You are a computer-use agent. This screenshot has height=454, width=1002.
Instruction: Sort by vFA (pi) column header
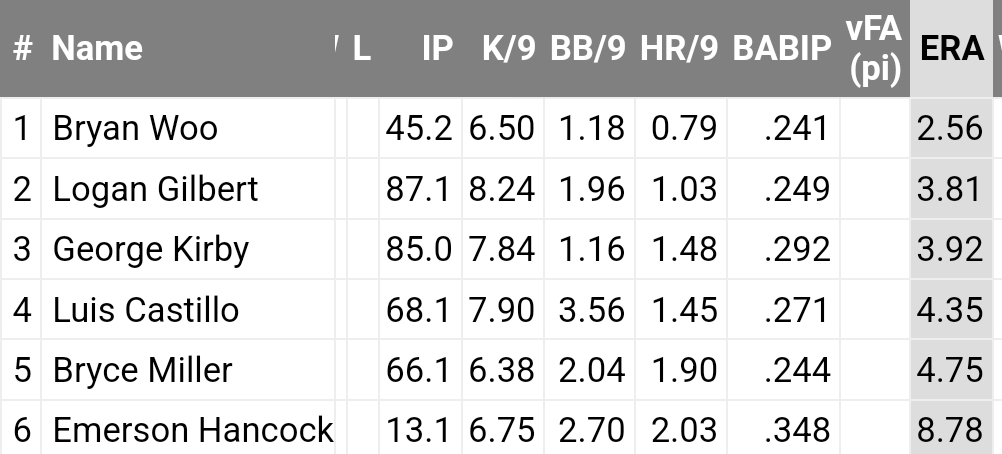(x=874, y=49)
